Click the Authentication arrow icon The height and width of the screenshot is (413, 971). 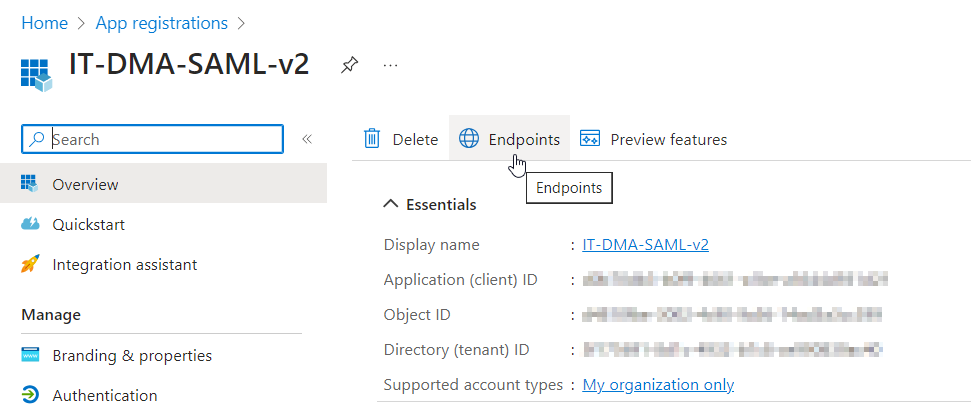click(30, 394)
